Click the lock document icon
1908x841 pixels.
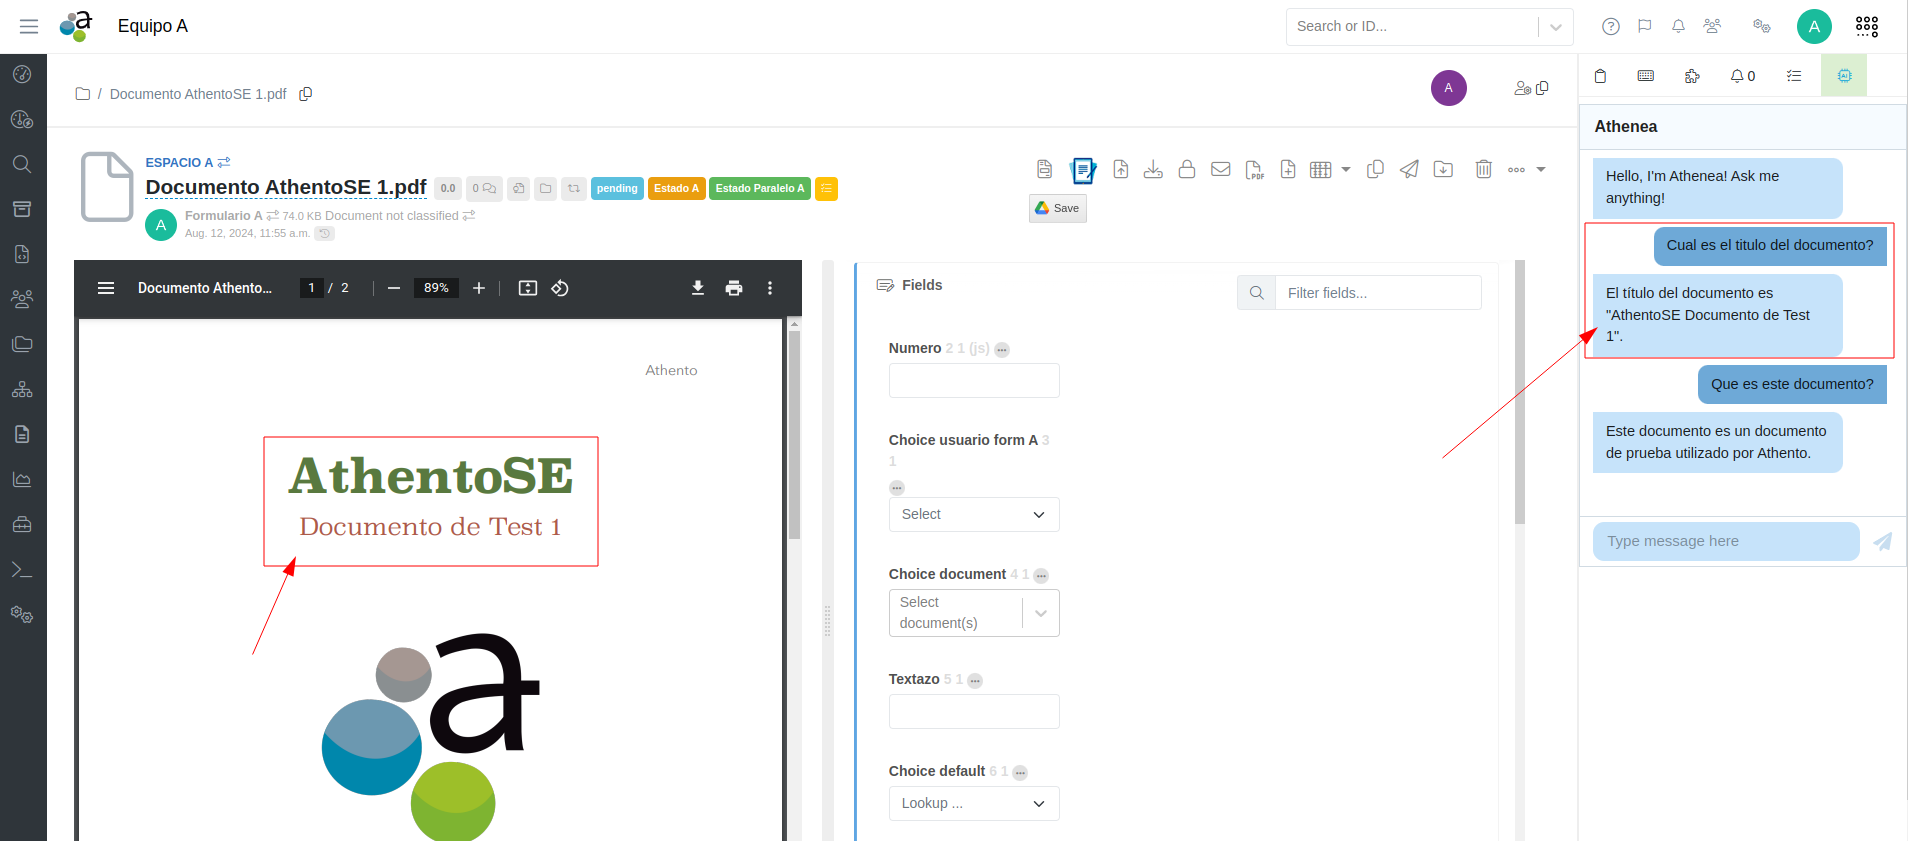pos(1187,169)
